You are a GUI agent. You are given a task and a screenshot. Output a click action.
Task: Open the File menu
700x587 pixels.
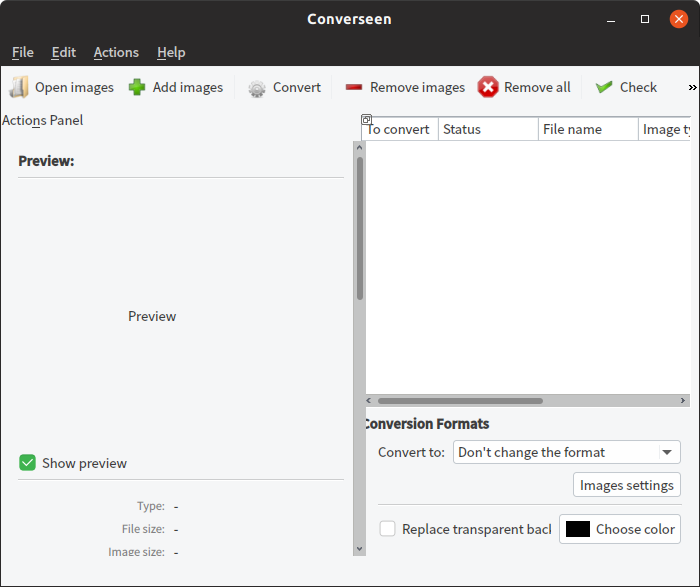23,52
